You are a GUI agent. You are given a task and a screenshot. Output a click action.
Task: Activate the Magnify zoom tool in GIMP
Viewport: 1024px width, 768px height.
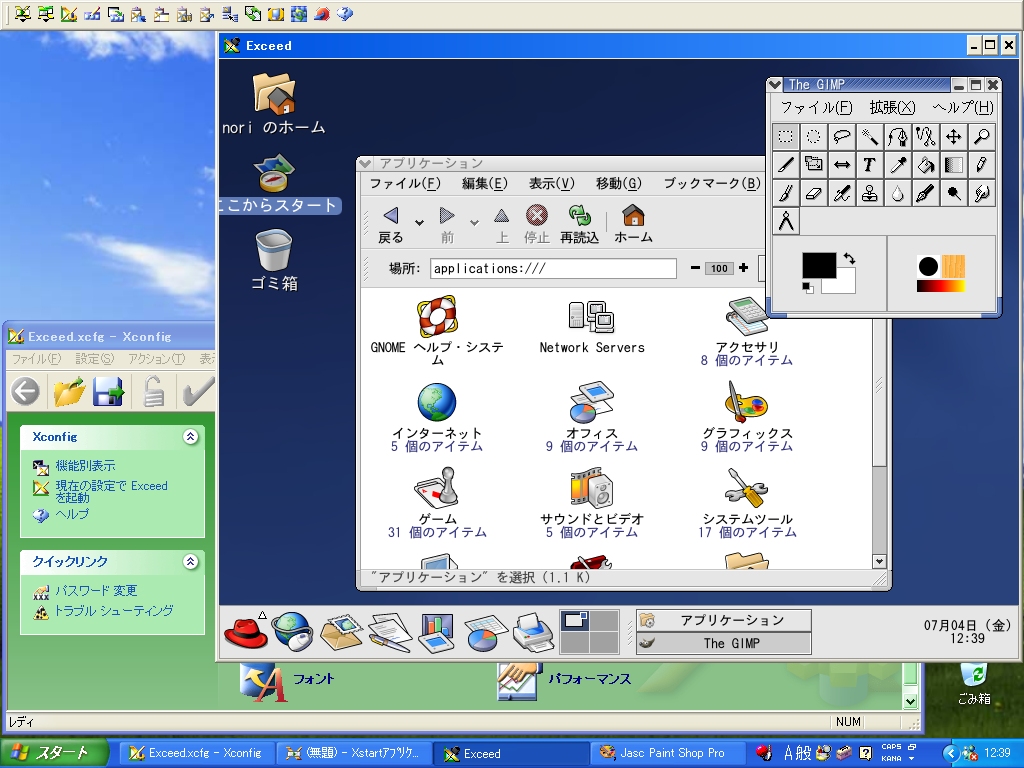tap(982, 136)
